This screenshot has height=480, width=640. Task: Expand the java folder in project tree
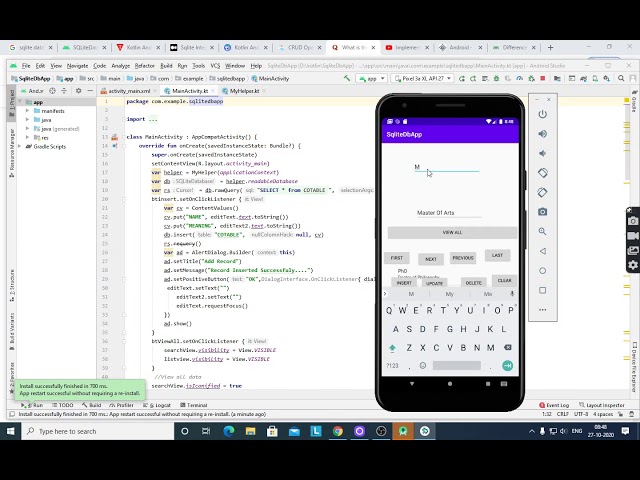[27, 120]
